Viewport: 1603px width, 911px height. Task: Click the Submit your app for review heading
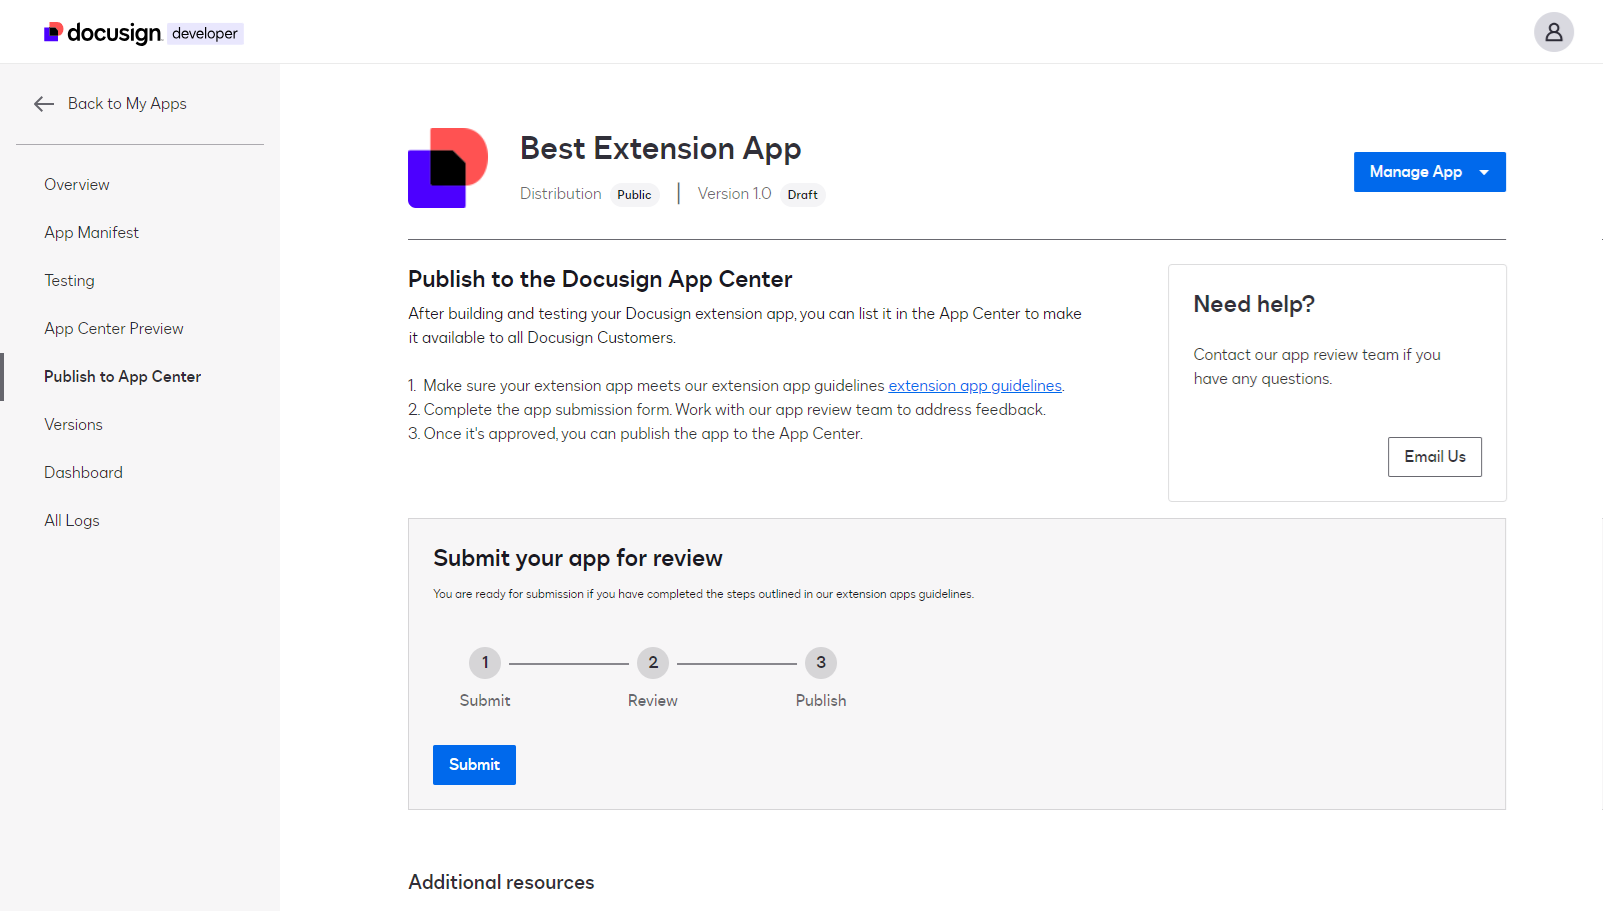tap(578, 558)
